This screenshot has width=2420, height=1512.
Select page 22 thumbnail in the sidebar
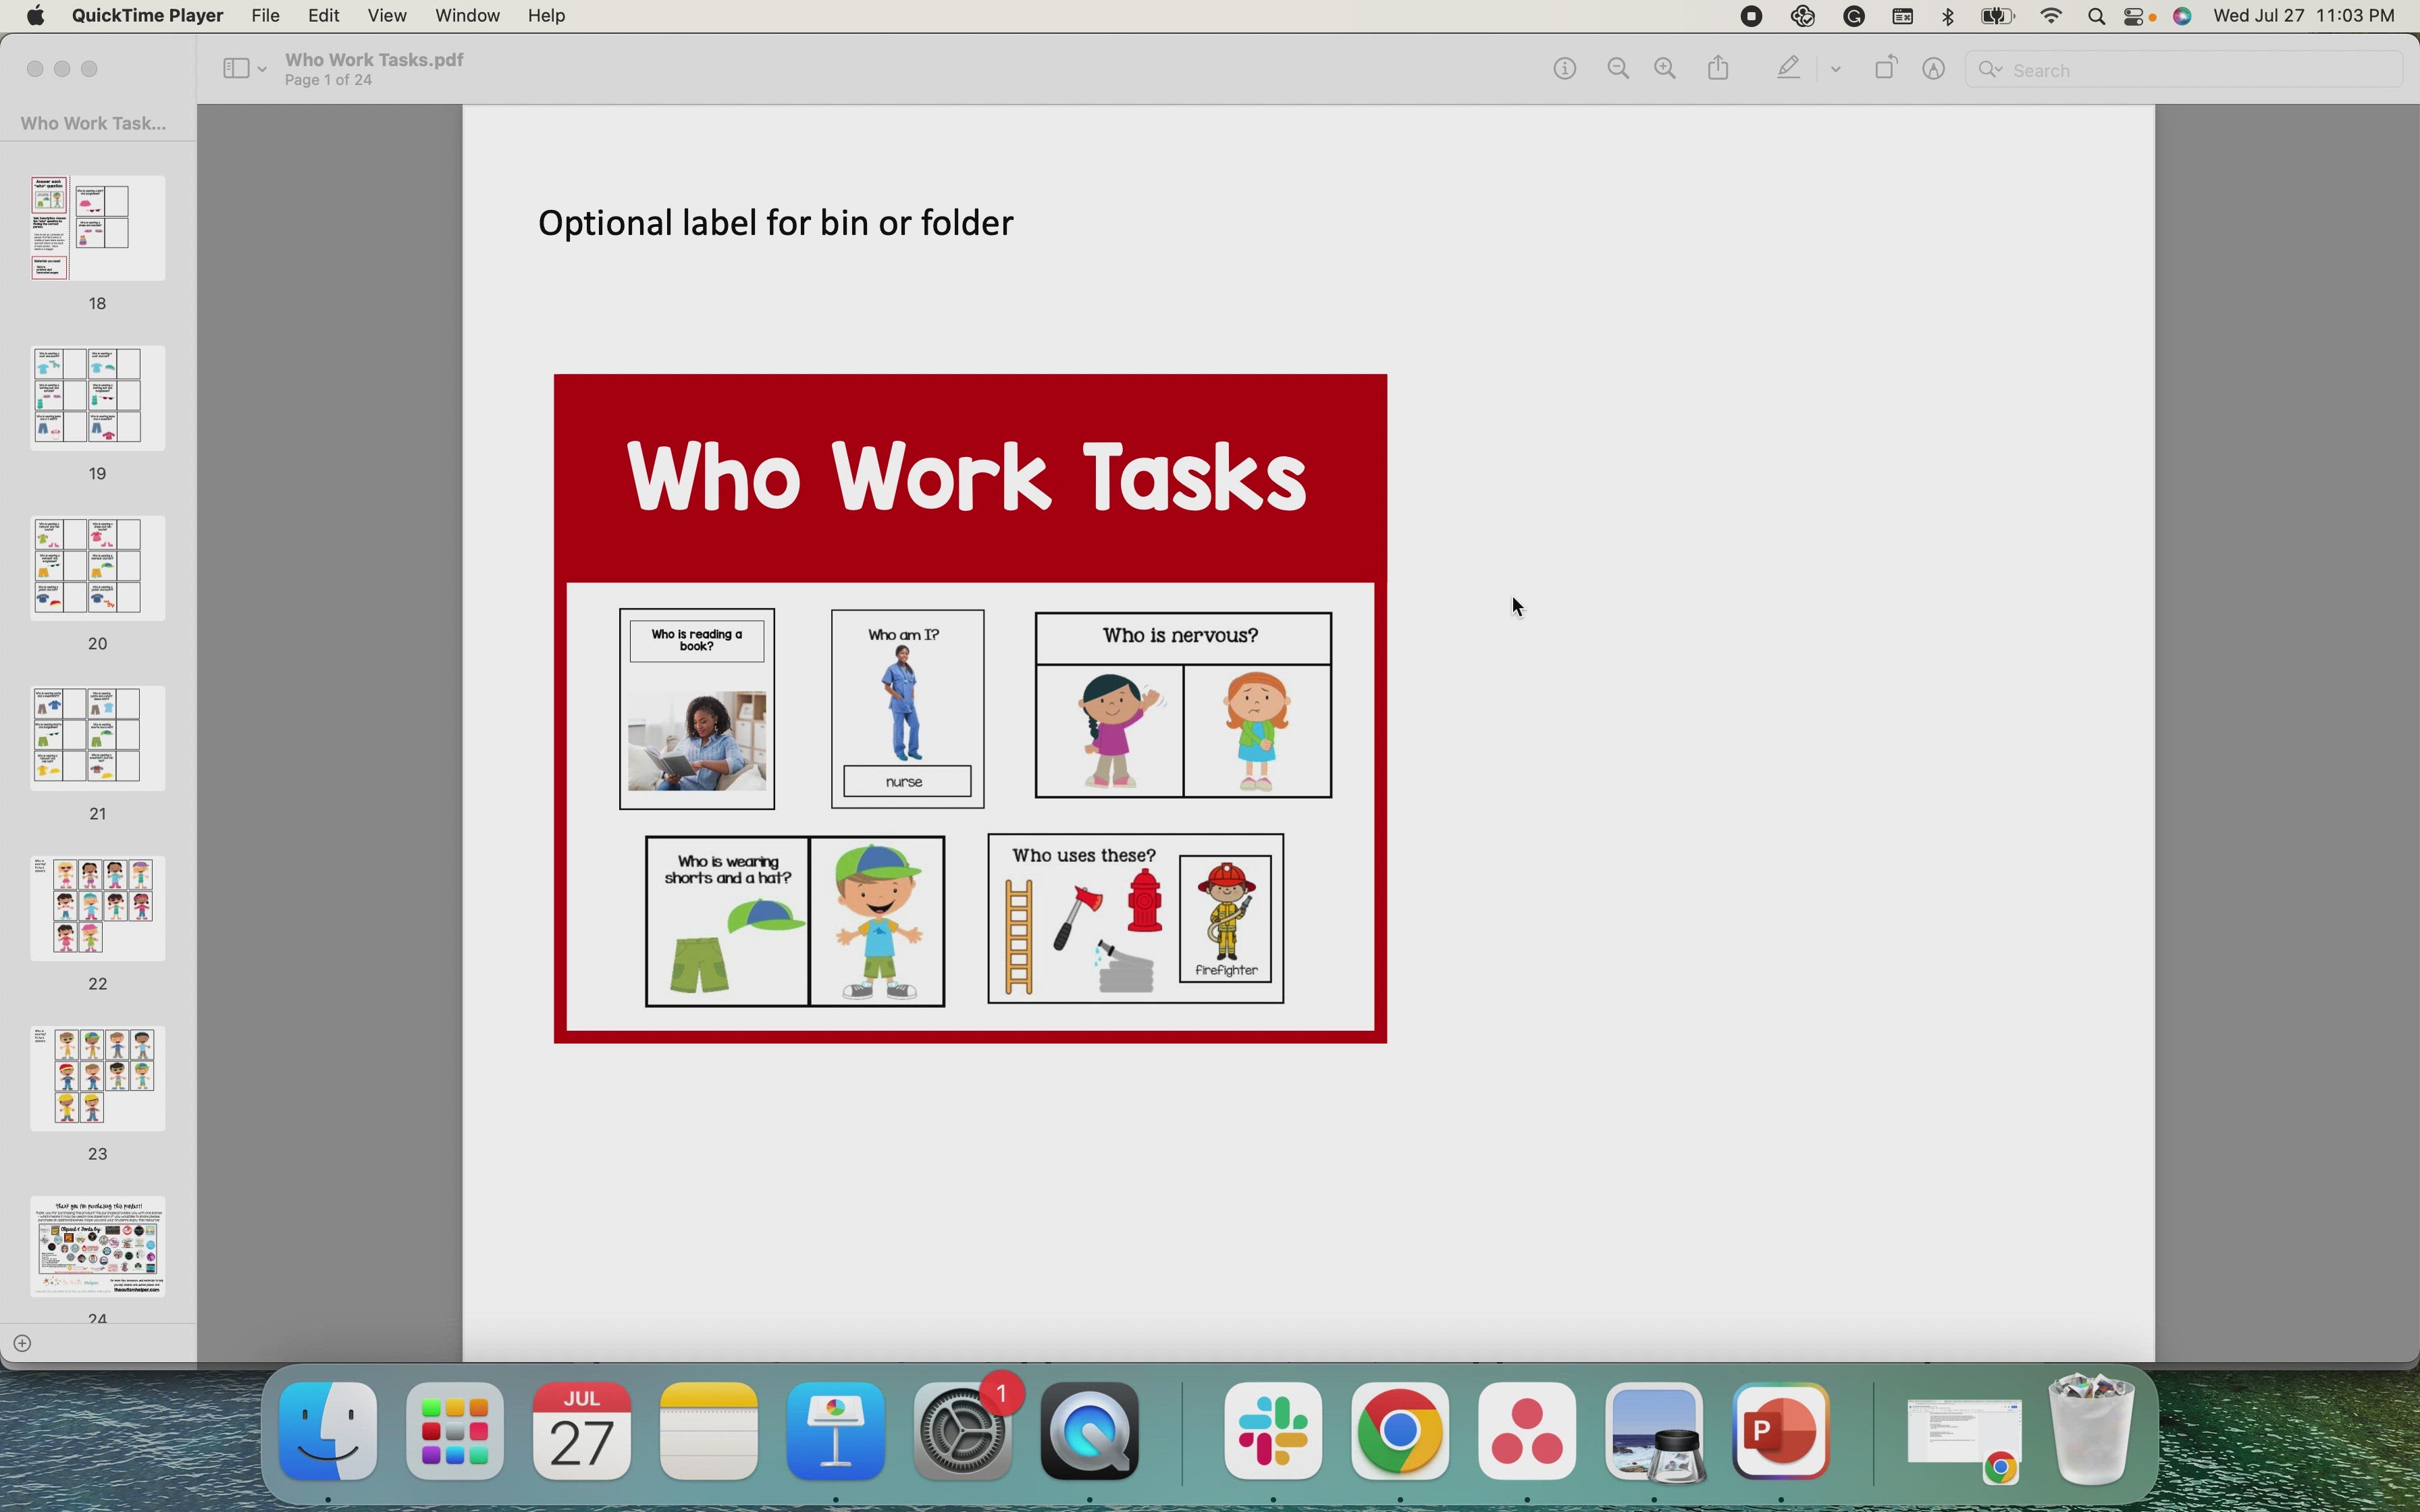click(97, 907)
